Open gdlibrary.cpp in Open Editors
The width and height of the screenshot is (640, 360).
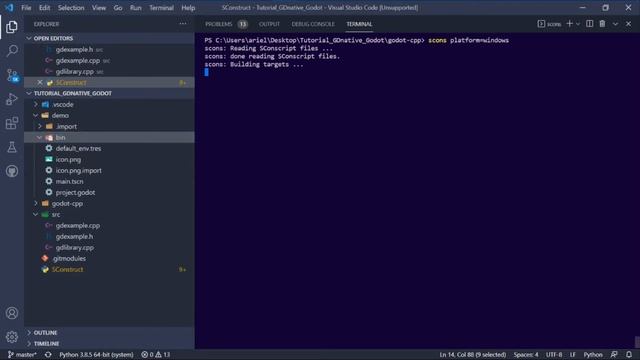(109, 71)
